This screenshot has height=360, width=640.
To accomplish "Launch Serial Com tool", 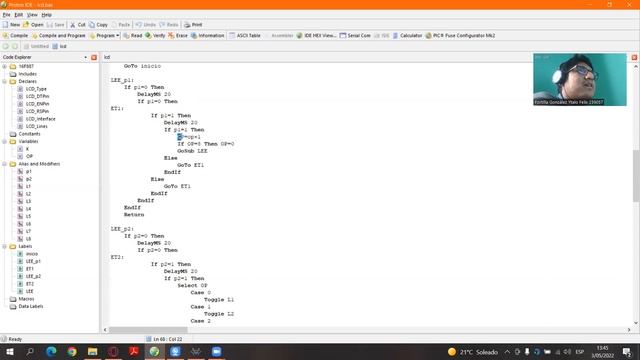I will point(355,36).
